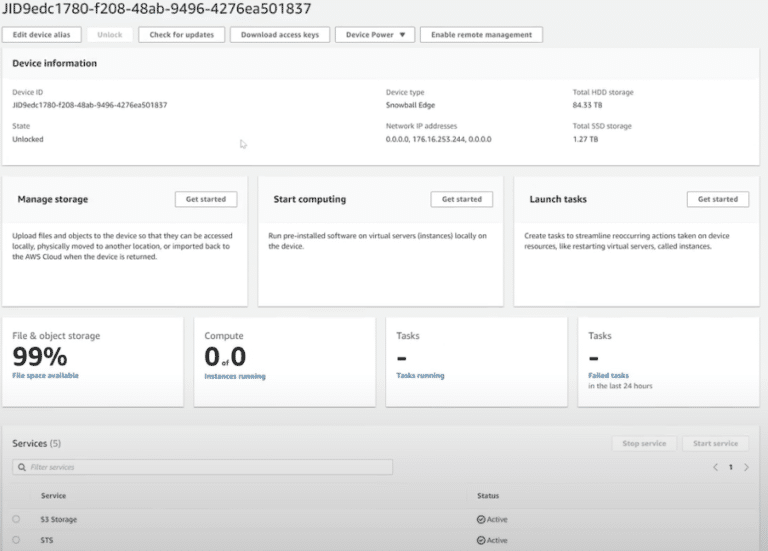Click the Unlocked state value

(x=28, y=139)
